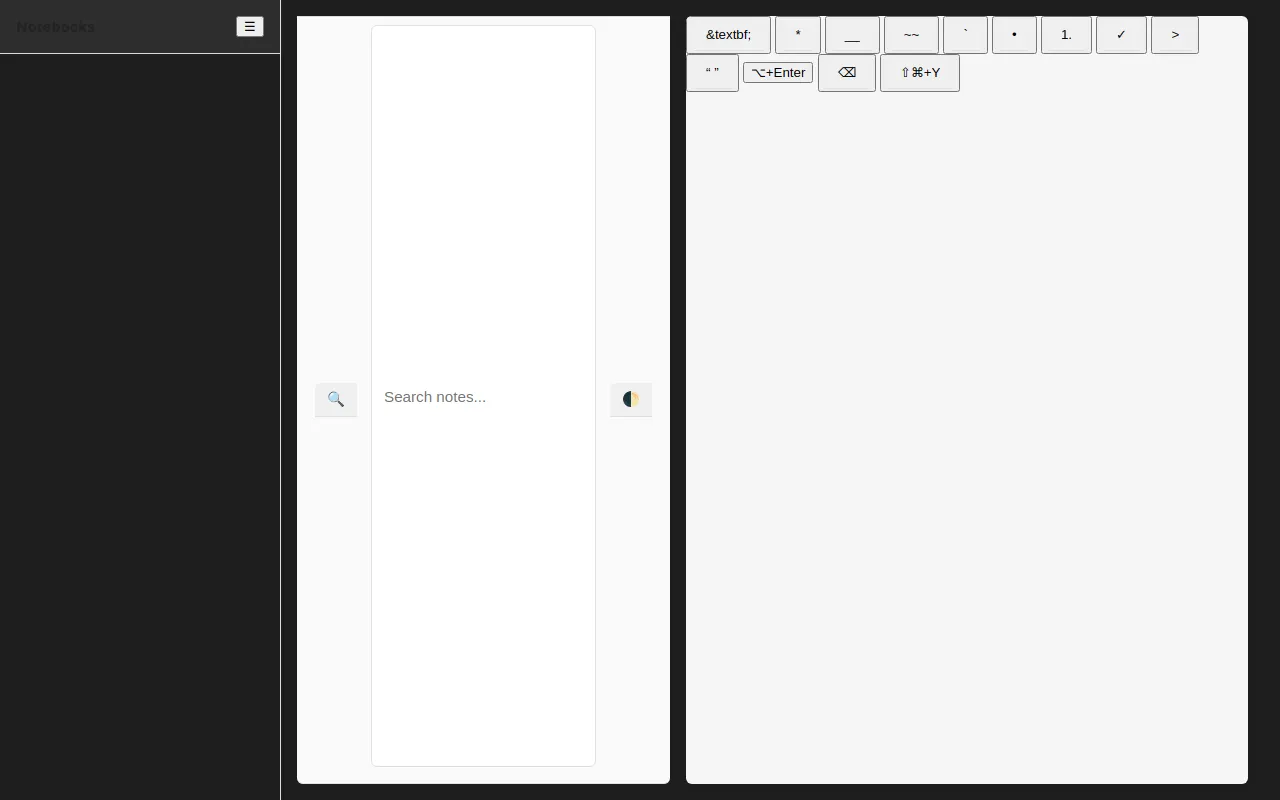Insert inline code with backtick button

(965, 35)
